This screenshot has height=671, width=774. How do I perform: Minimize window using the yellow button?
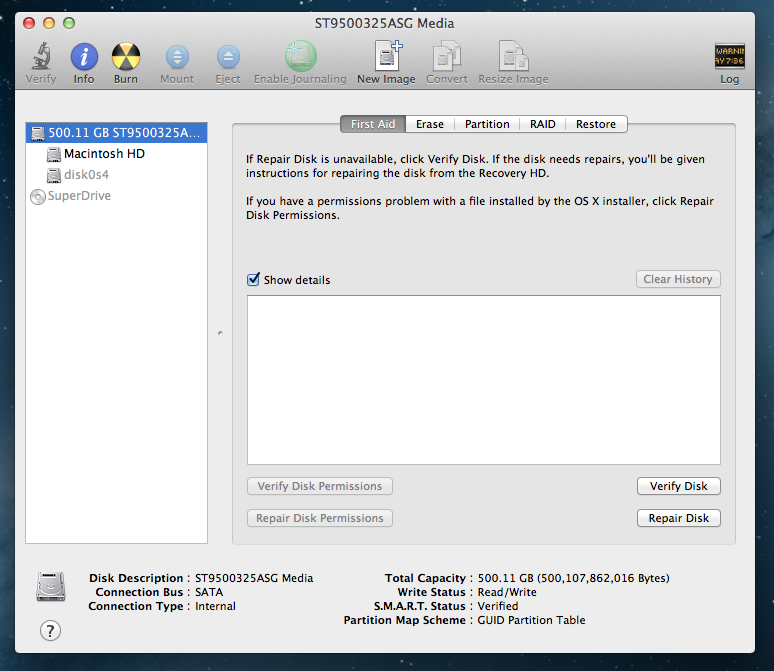click(49, 23)
